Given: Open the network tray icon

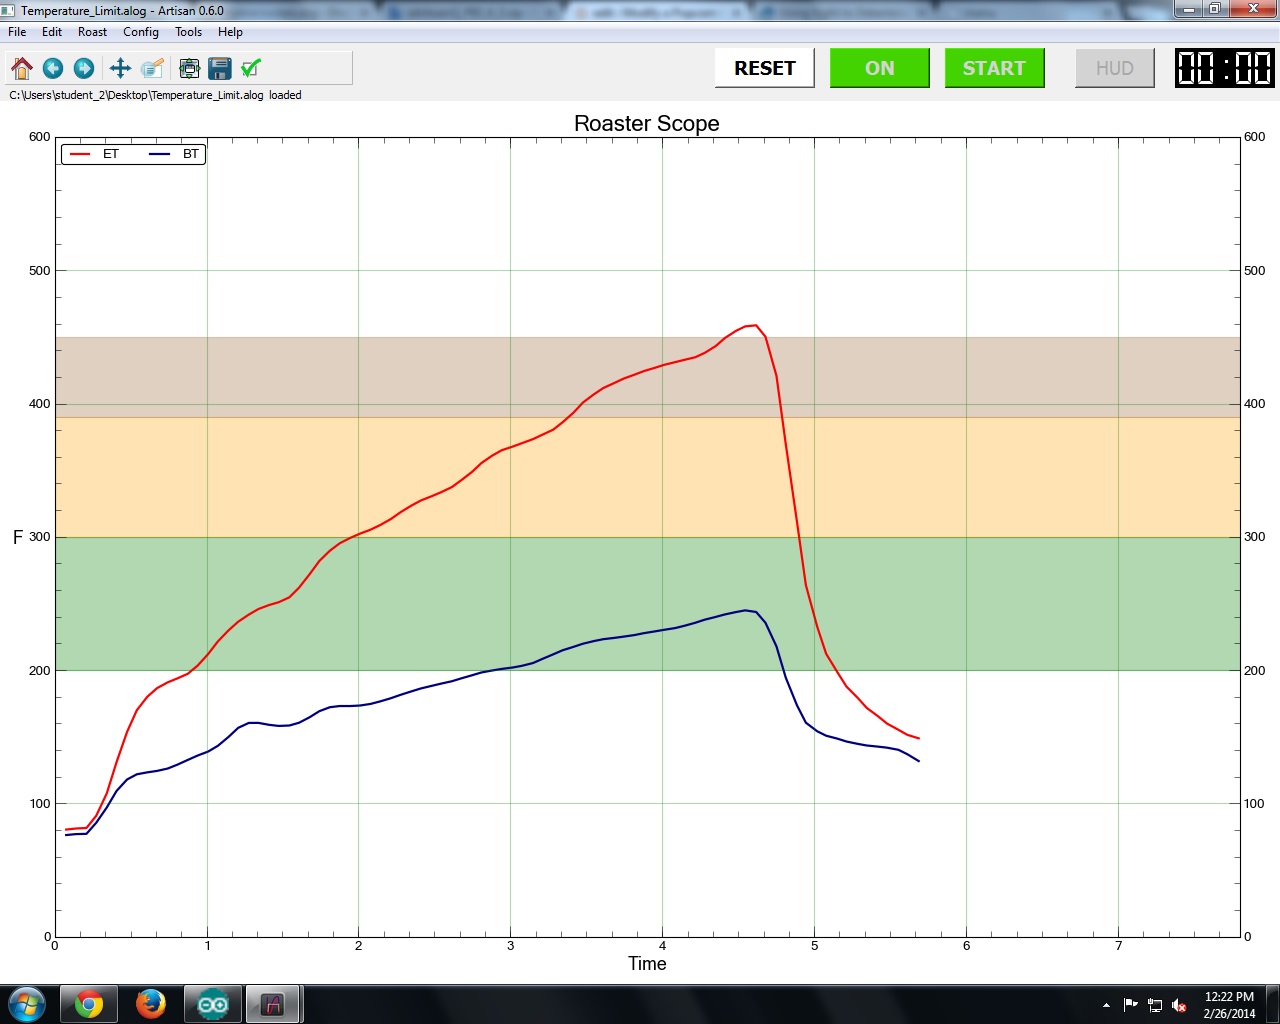Looking at the screenshot, I should (x=1155, y=1005).
